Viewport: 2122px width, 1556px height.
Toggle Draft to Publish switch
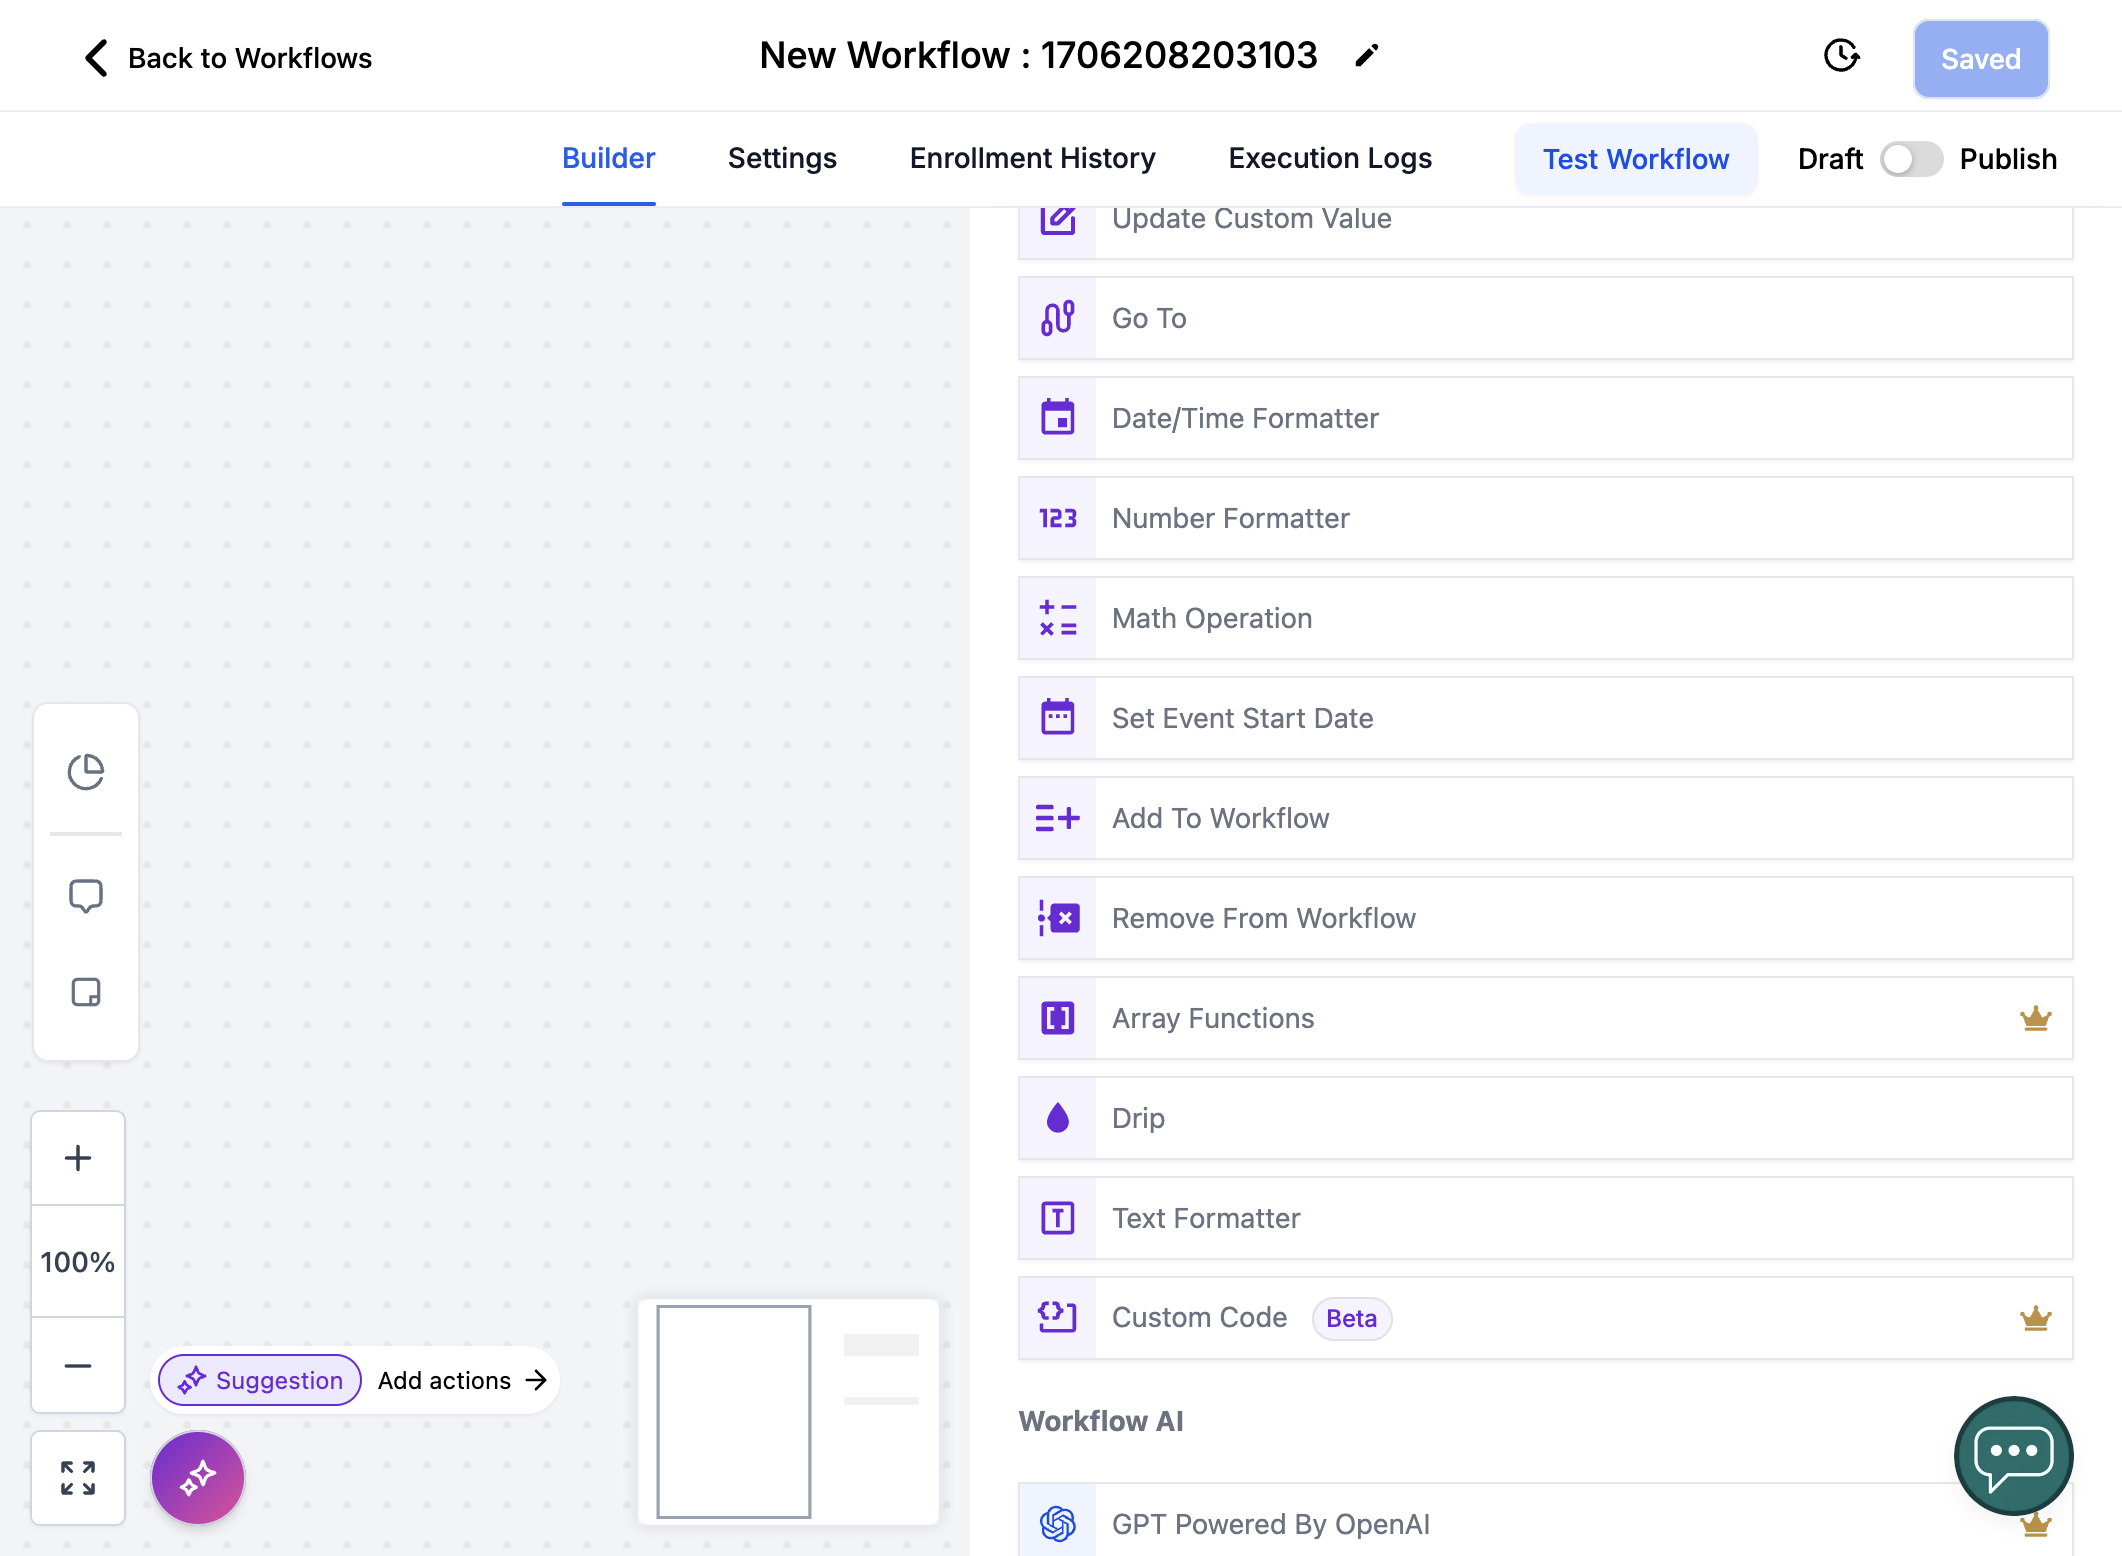click(x=1911, y=159)
